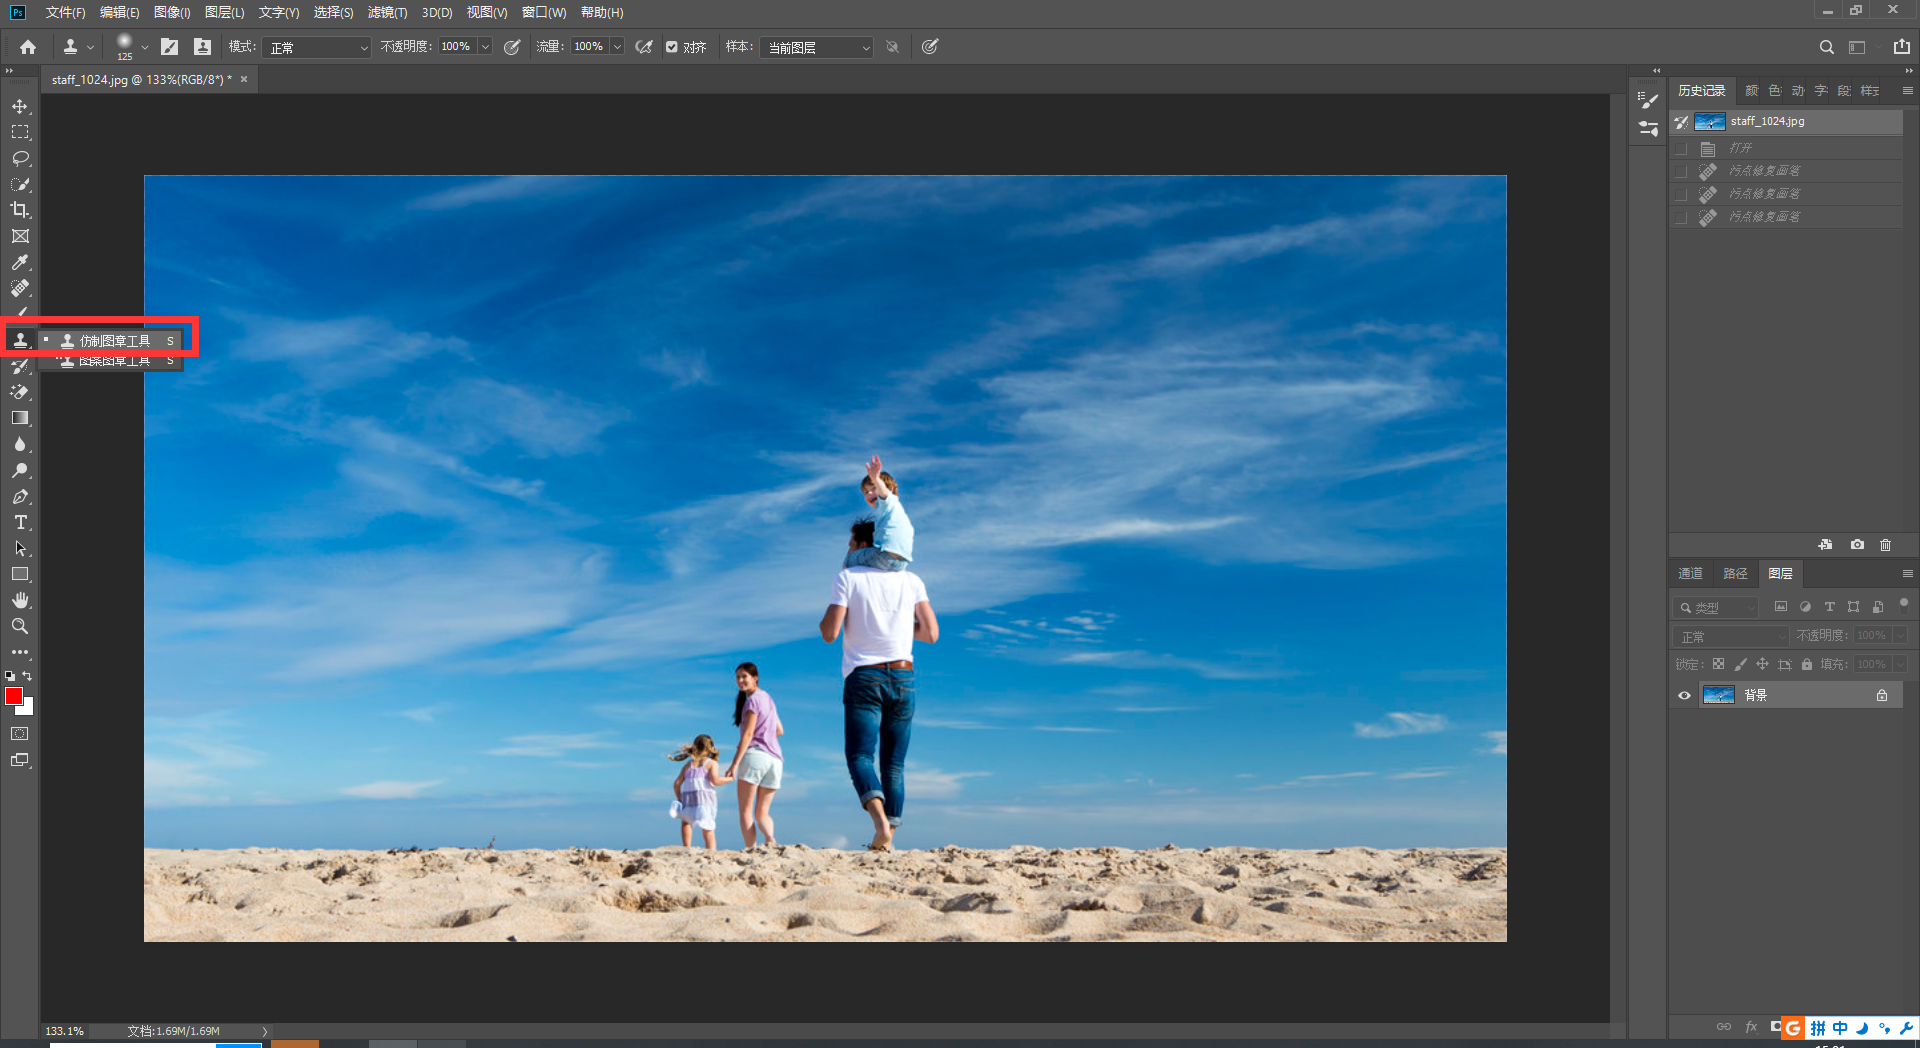Select the Crop tool
The width and height of the screenshot is (1920, 1048).
[20, 210]
